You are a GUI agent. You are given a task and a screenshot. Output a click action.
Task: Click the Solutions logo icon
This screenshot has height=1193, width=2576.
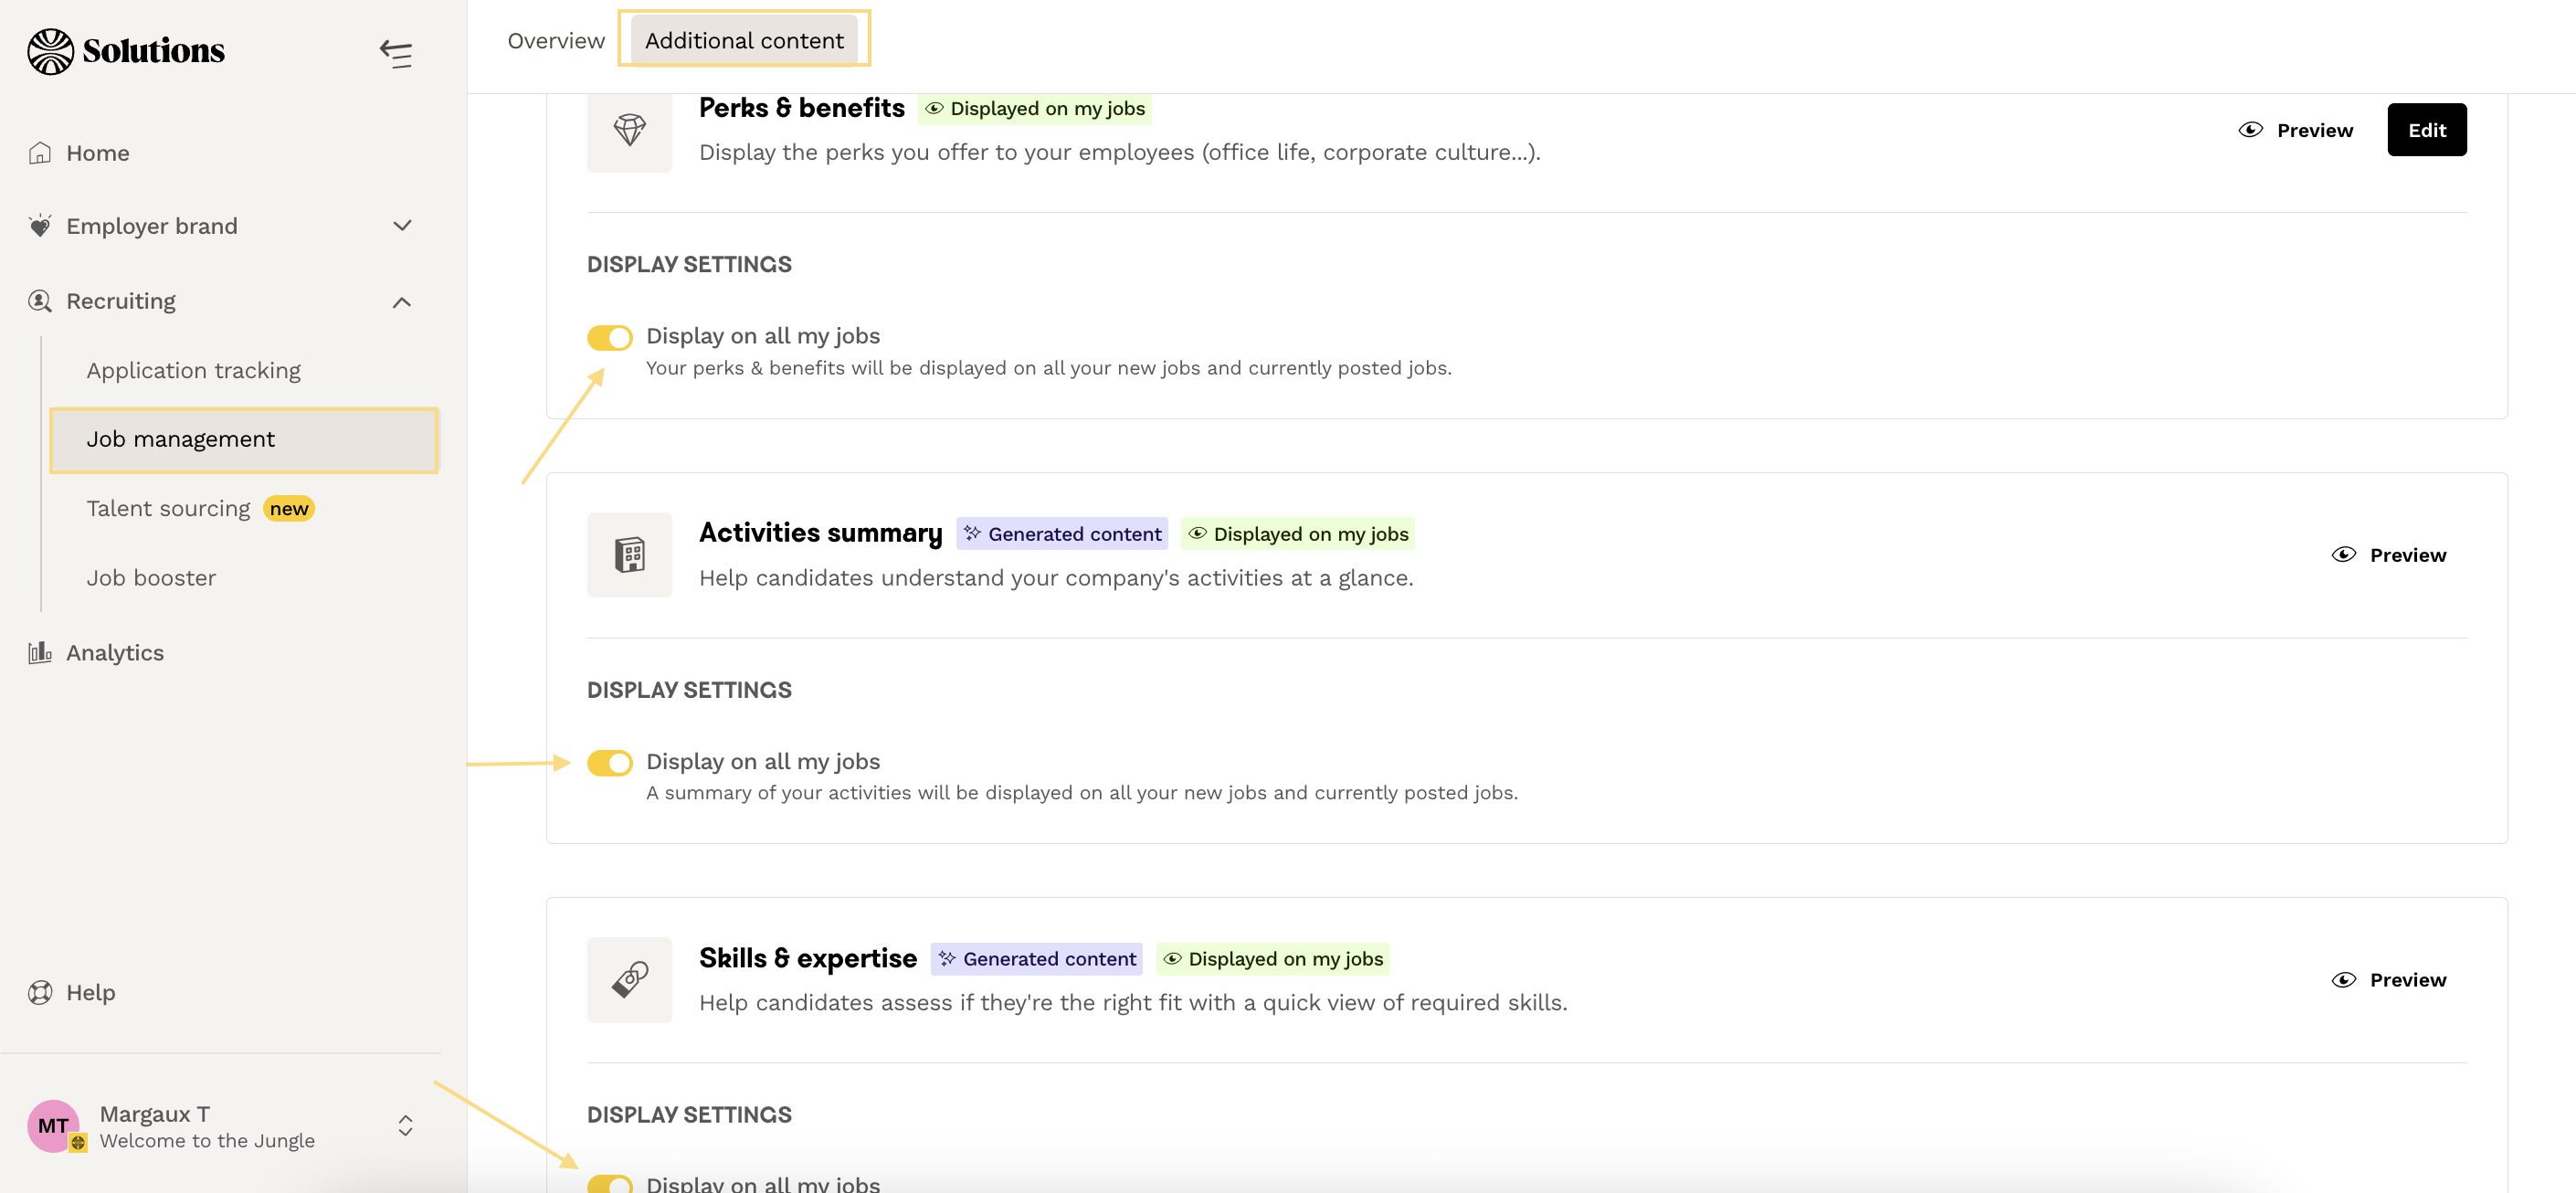[x=50, y=51]
